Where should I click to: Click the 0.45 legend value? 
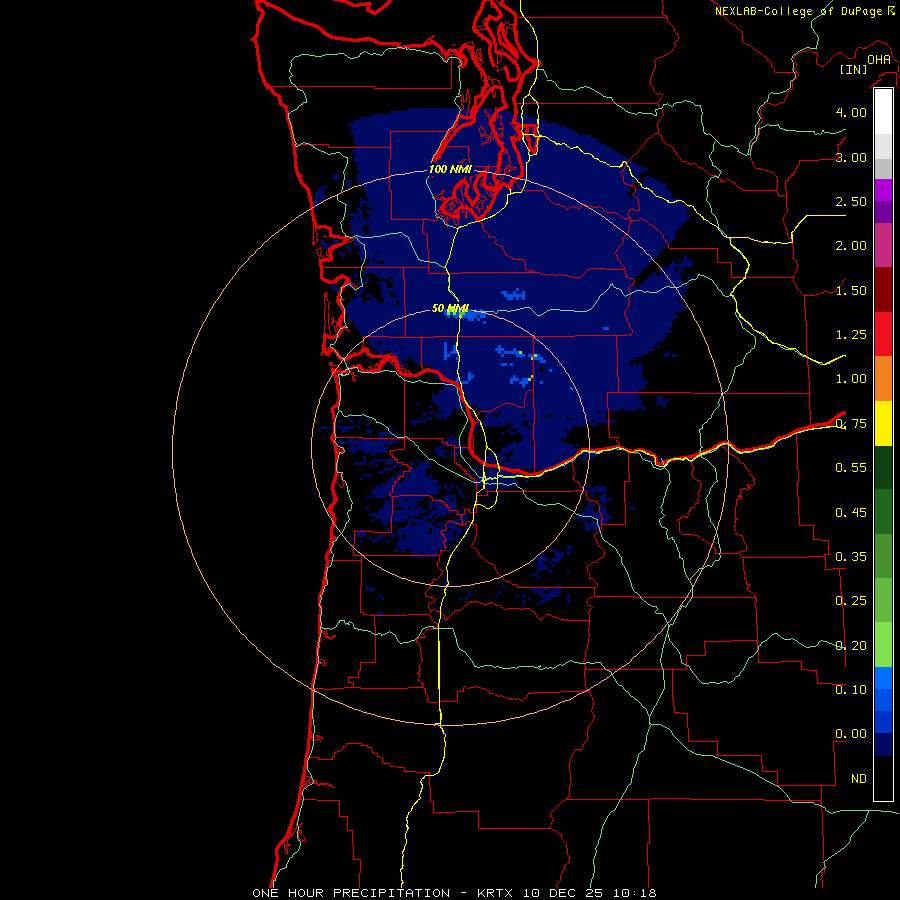click(851, 512)
